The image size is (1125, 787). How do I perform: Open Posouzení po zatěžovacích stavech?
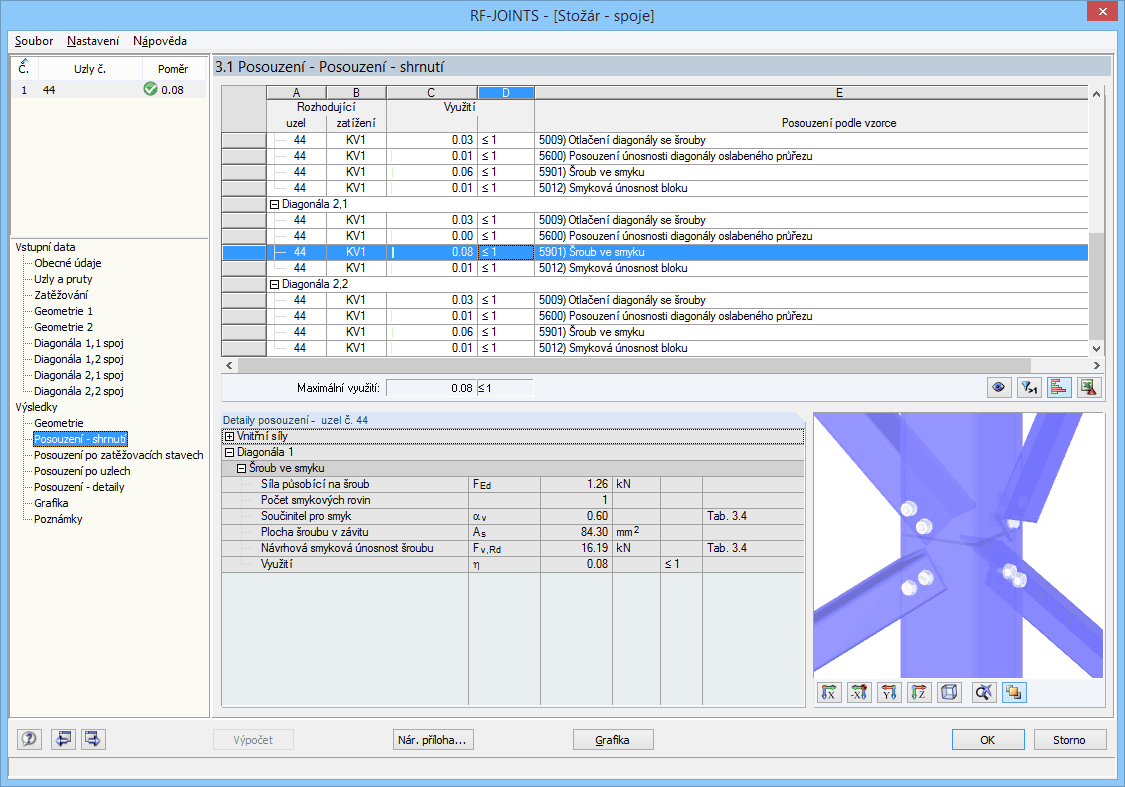coord(118,455)
